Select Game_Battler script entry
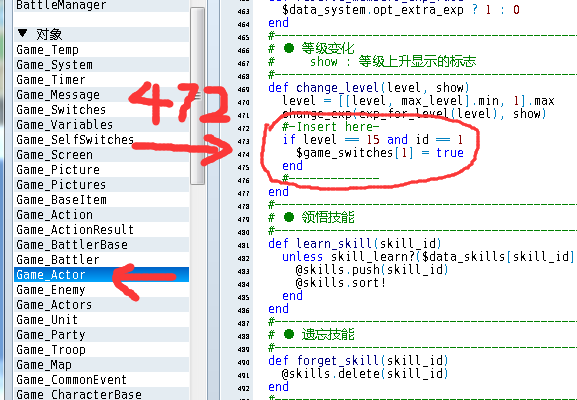 pyautogui.click(x=101, y=260)
